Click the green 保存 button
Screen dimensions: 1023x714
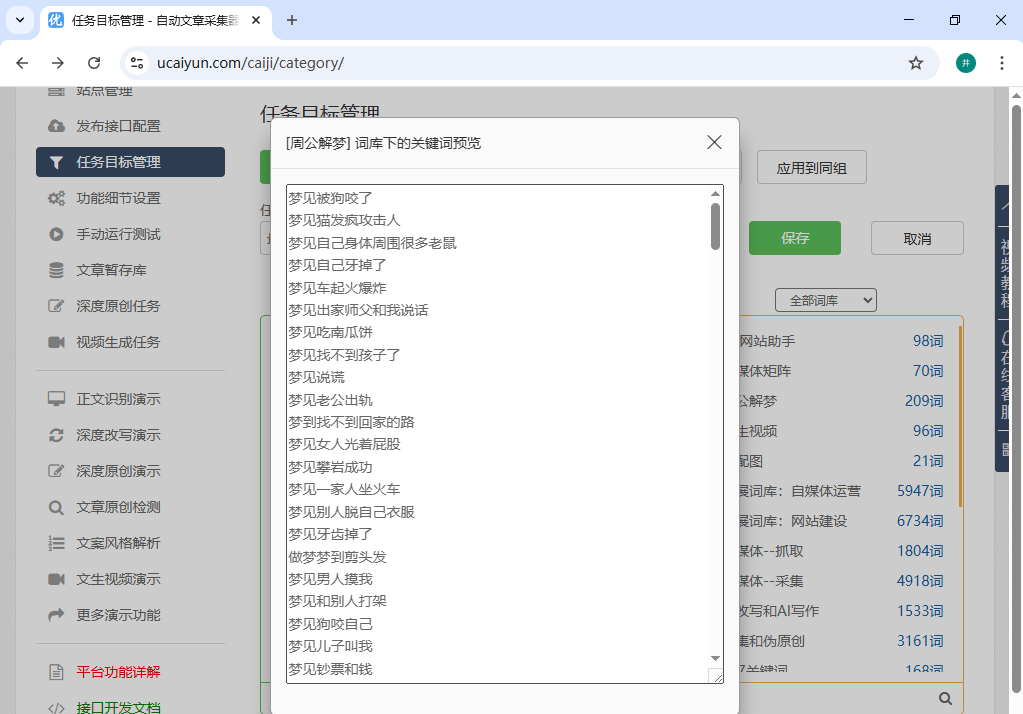794,238
